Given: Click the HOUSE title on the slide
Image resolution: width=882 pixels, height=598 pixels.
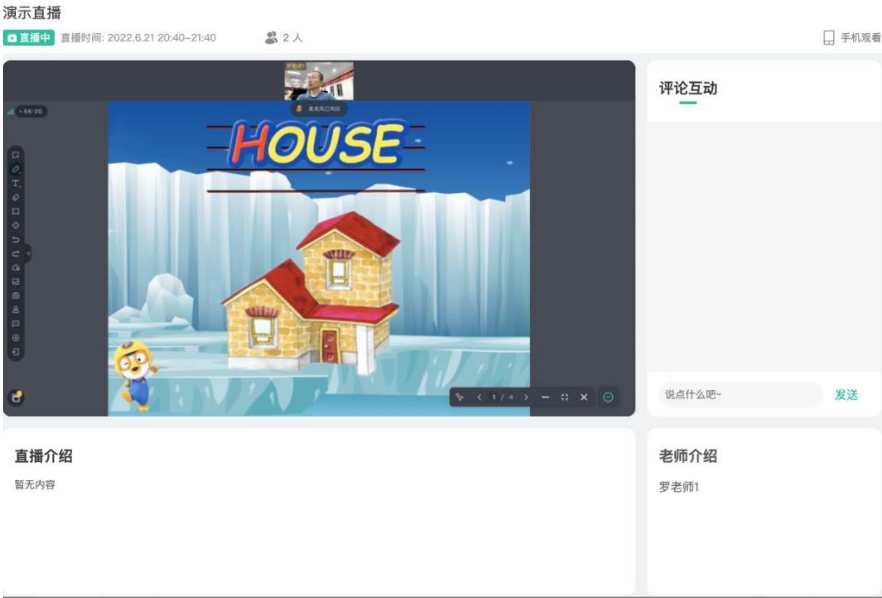Looking at the screenshot, I should (317, 144).
